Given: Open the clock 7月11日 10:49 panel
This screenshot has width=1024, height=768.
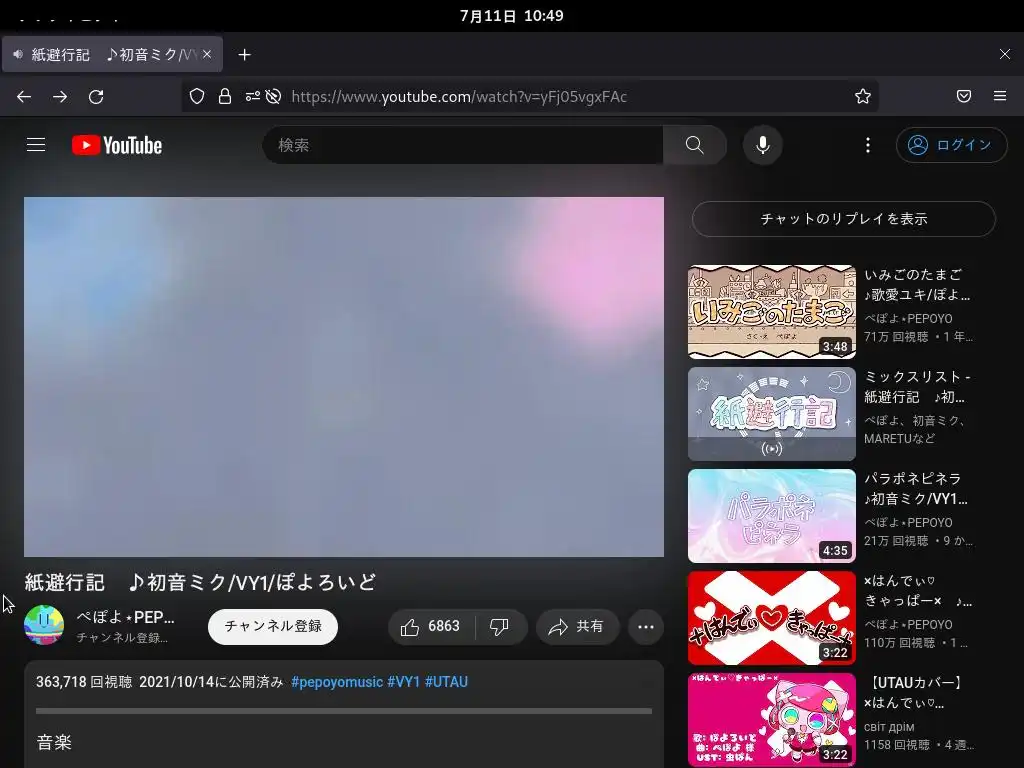Looking at the screenshot, I should coord(511,16).
